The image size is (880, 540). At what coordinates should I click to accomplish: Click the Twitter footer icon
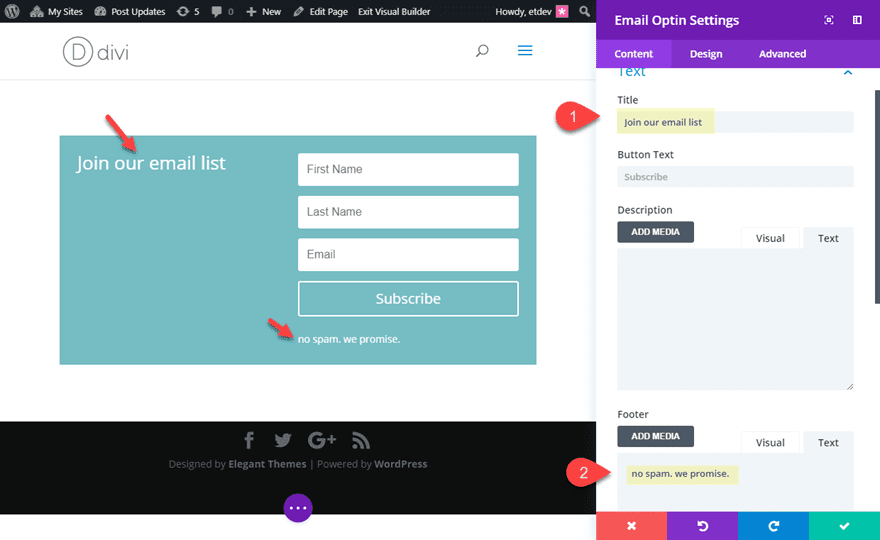[x=283, y=440]
